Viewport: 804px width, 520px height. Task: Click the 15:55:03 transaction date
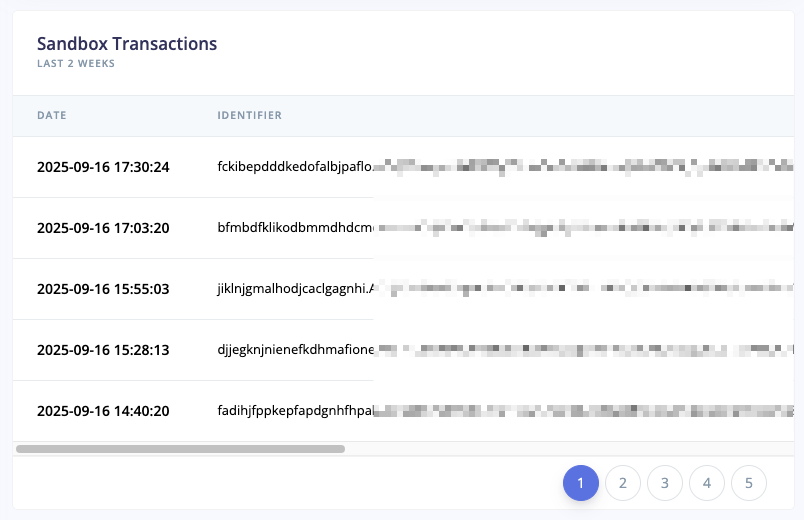(103, 289)
